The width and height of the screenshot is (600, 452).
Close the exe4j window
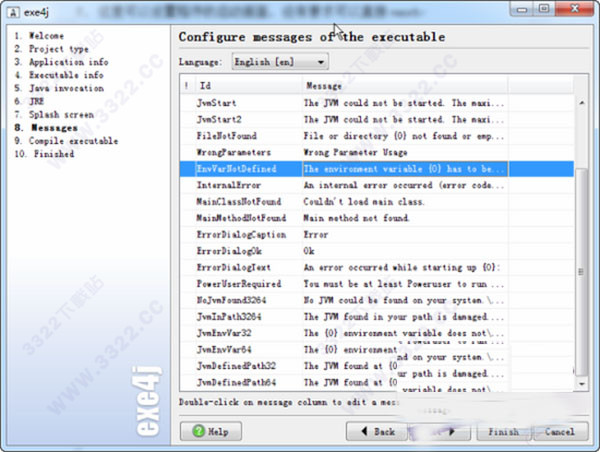click(x=574, y=9)
